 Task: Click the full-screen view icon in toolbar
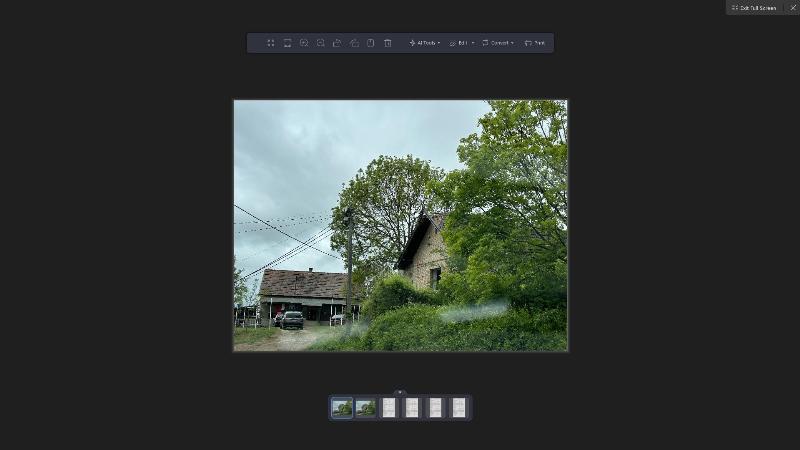[x=271, y=43]
